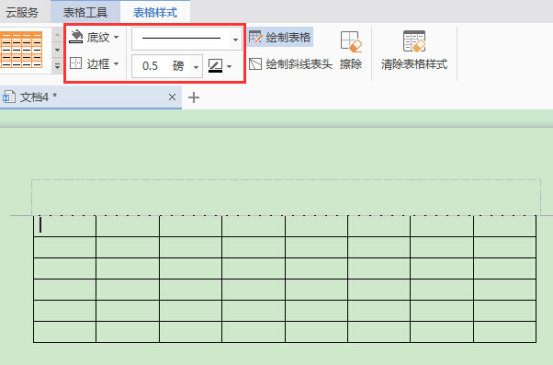Expand the table styles gallery more arrow
This screenshot has width=553, height=365.
[57, 66]
